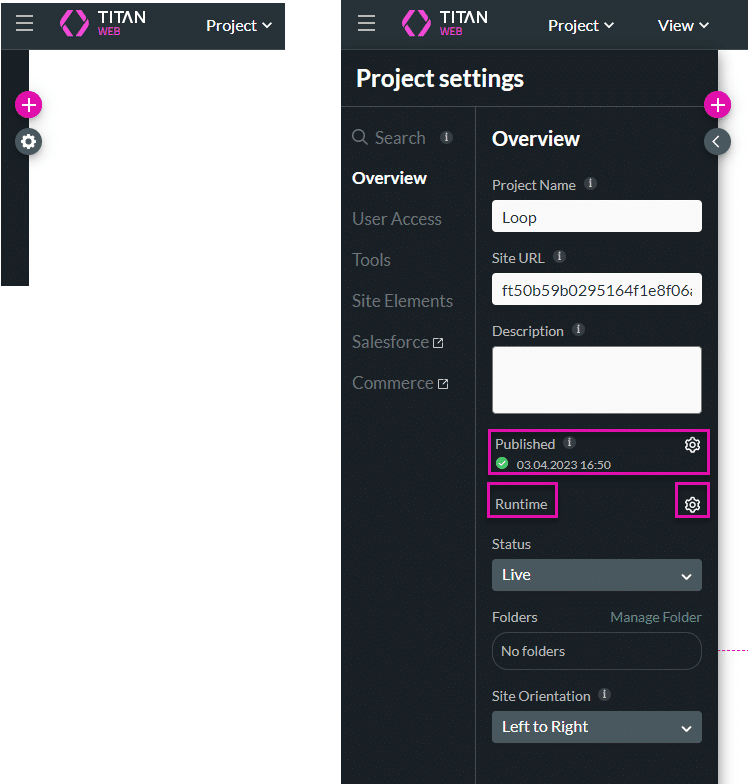
Task: Collapse the Project settings panel with the arrow
Action: tap(717, 142)
